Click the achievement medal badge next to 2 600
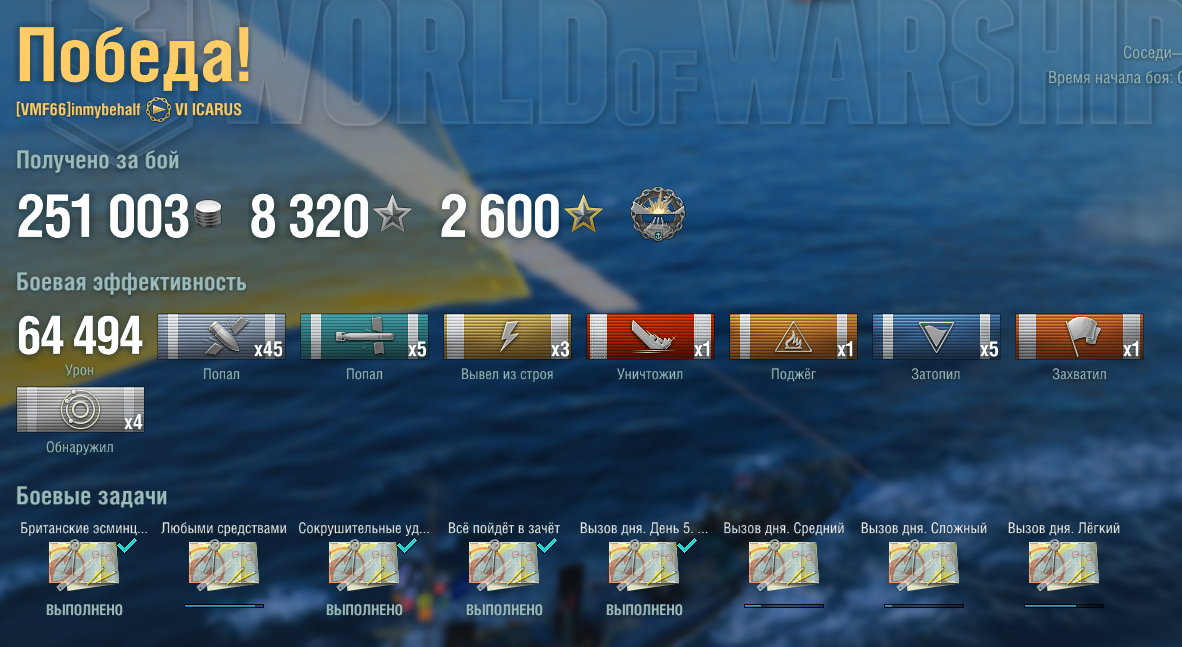The image size is (1182, 647). point(657,214)
